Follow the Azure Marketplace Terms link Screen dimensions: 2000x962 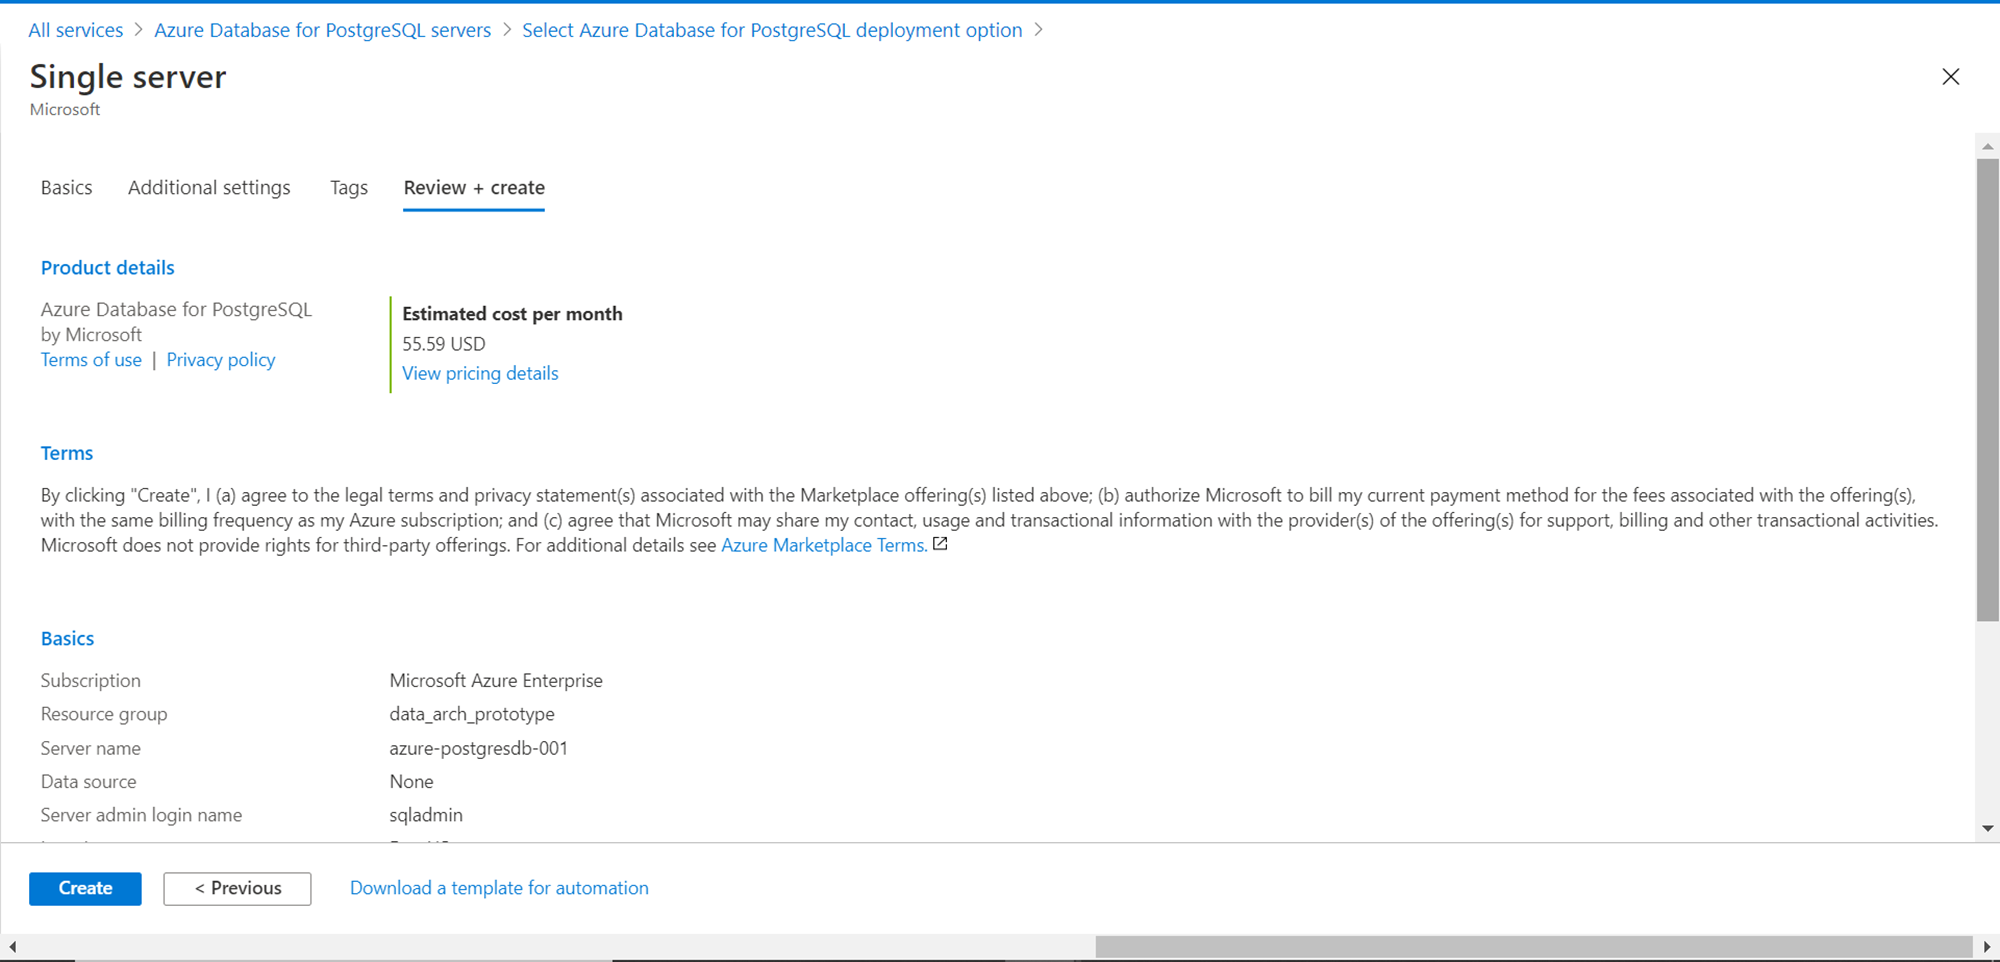(823, 545)
